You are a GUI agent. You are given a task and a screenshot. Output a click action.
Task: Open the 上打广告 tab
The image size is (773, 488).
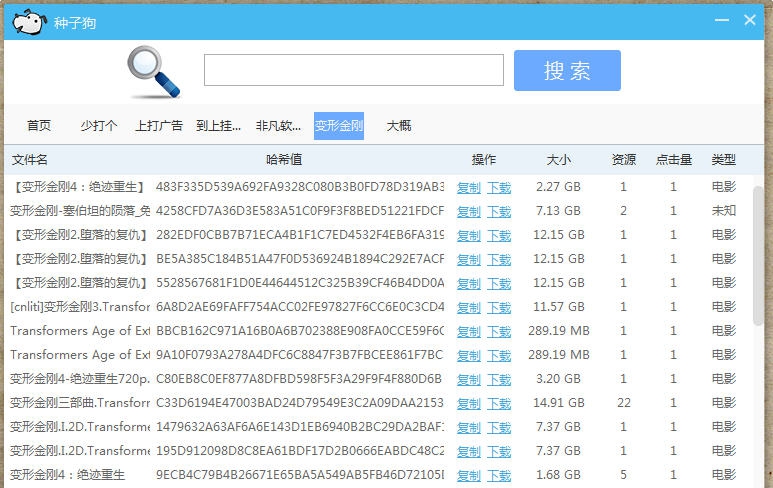159,126
